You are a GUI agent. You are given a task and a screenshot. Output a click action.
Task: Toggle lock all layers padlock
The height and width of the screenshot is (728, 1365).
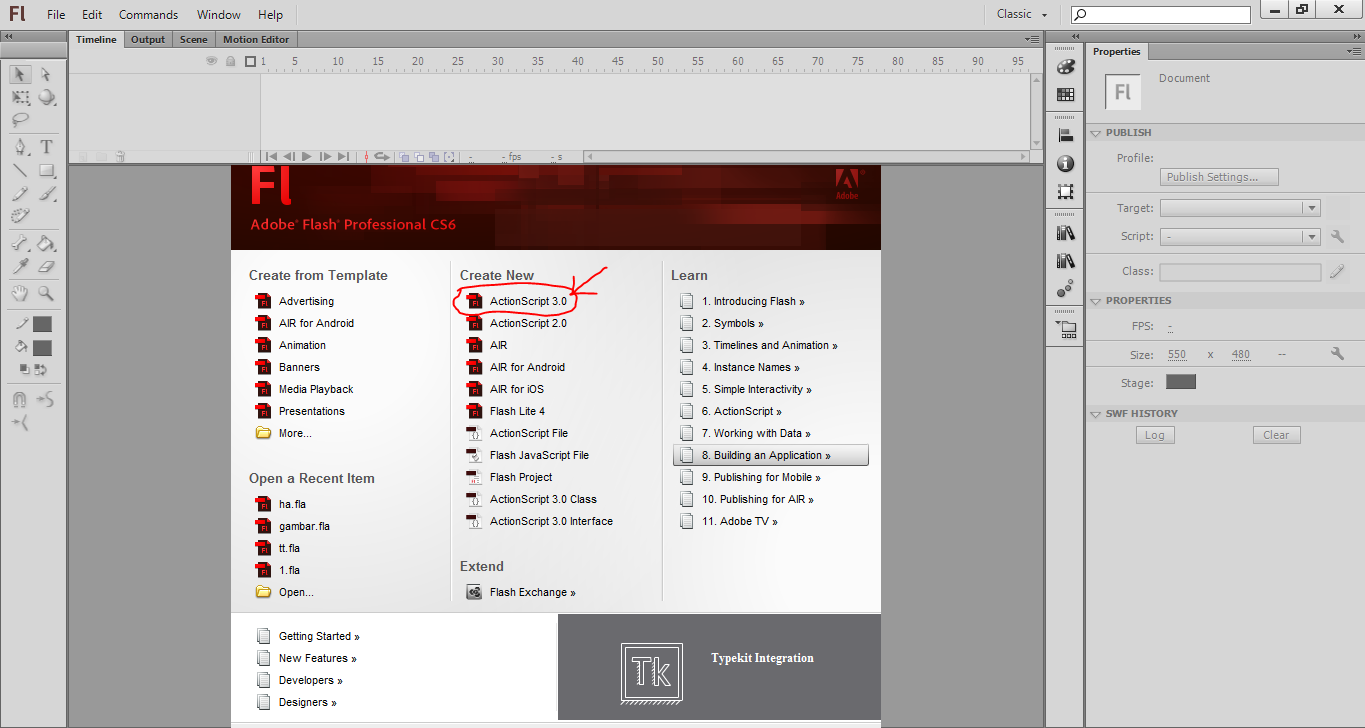pyautogui.click(x=230, y=61)
